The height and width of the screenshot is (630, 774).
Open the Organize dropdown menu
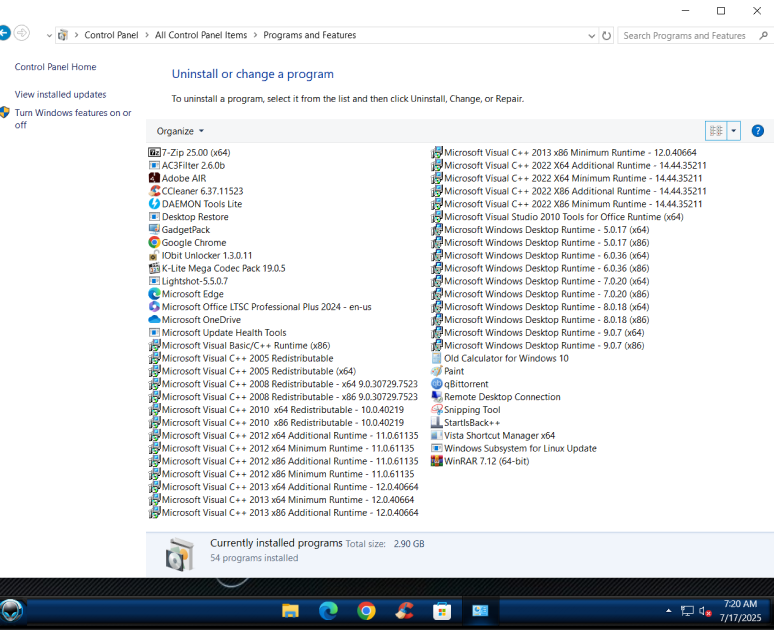[x=180, y=131]
